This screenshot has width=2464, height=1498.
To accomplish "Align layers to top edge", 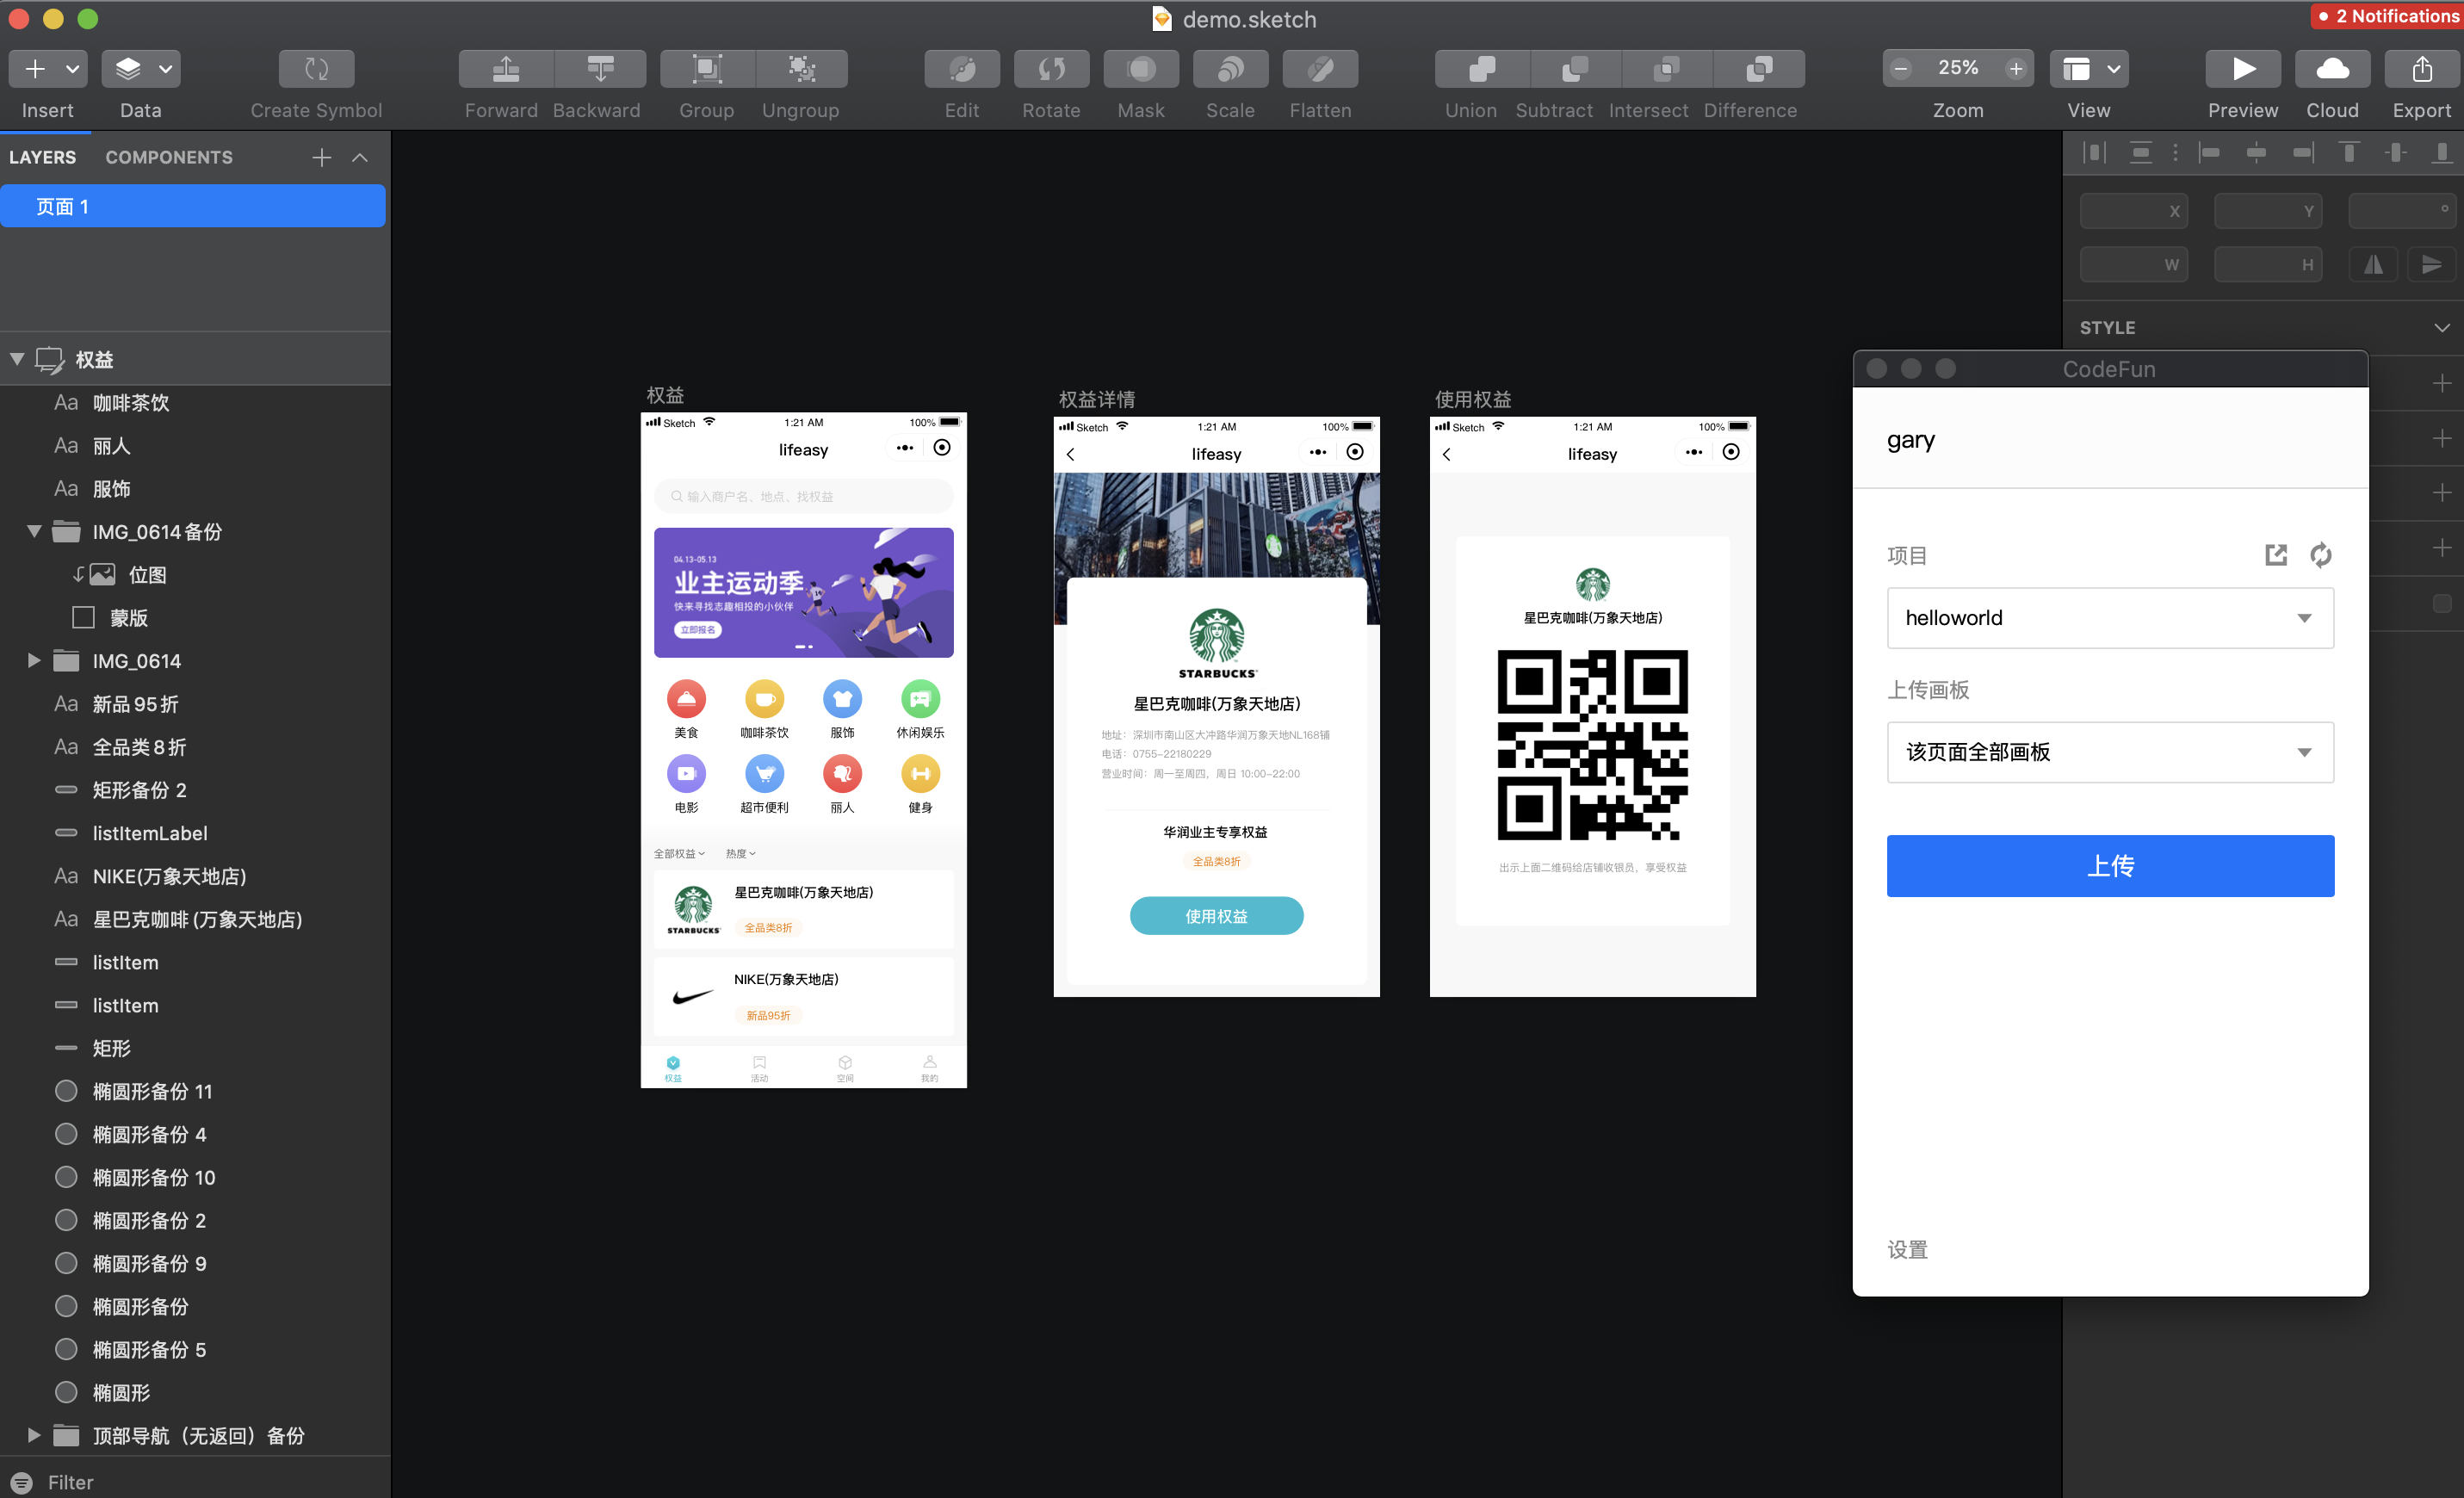I will (x=2349, y=152).
